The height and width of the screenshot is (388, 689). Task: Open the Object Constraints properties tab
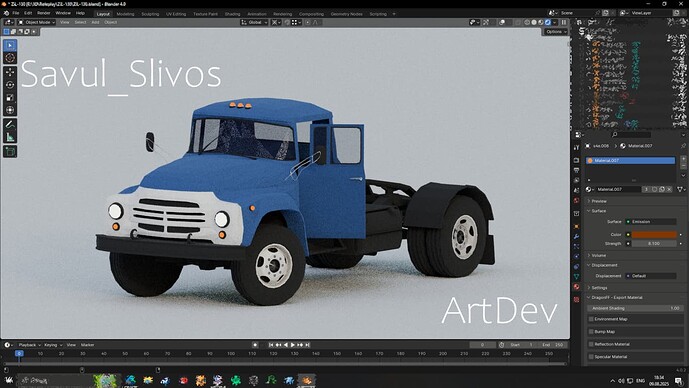pos(577,266)
